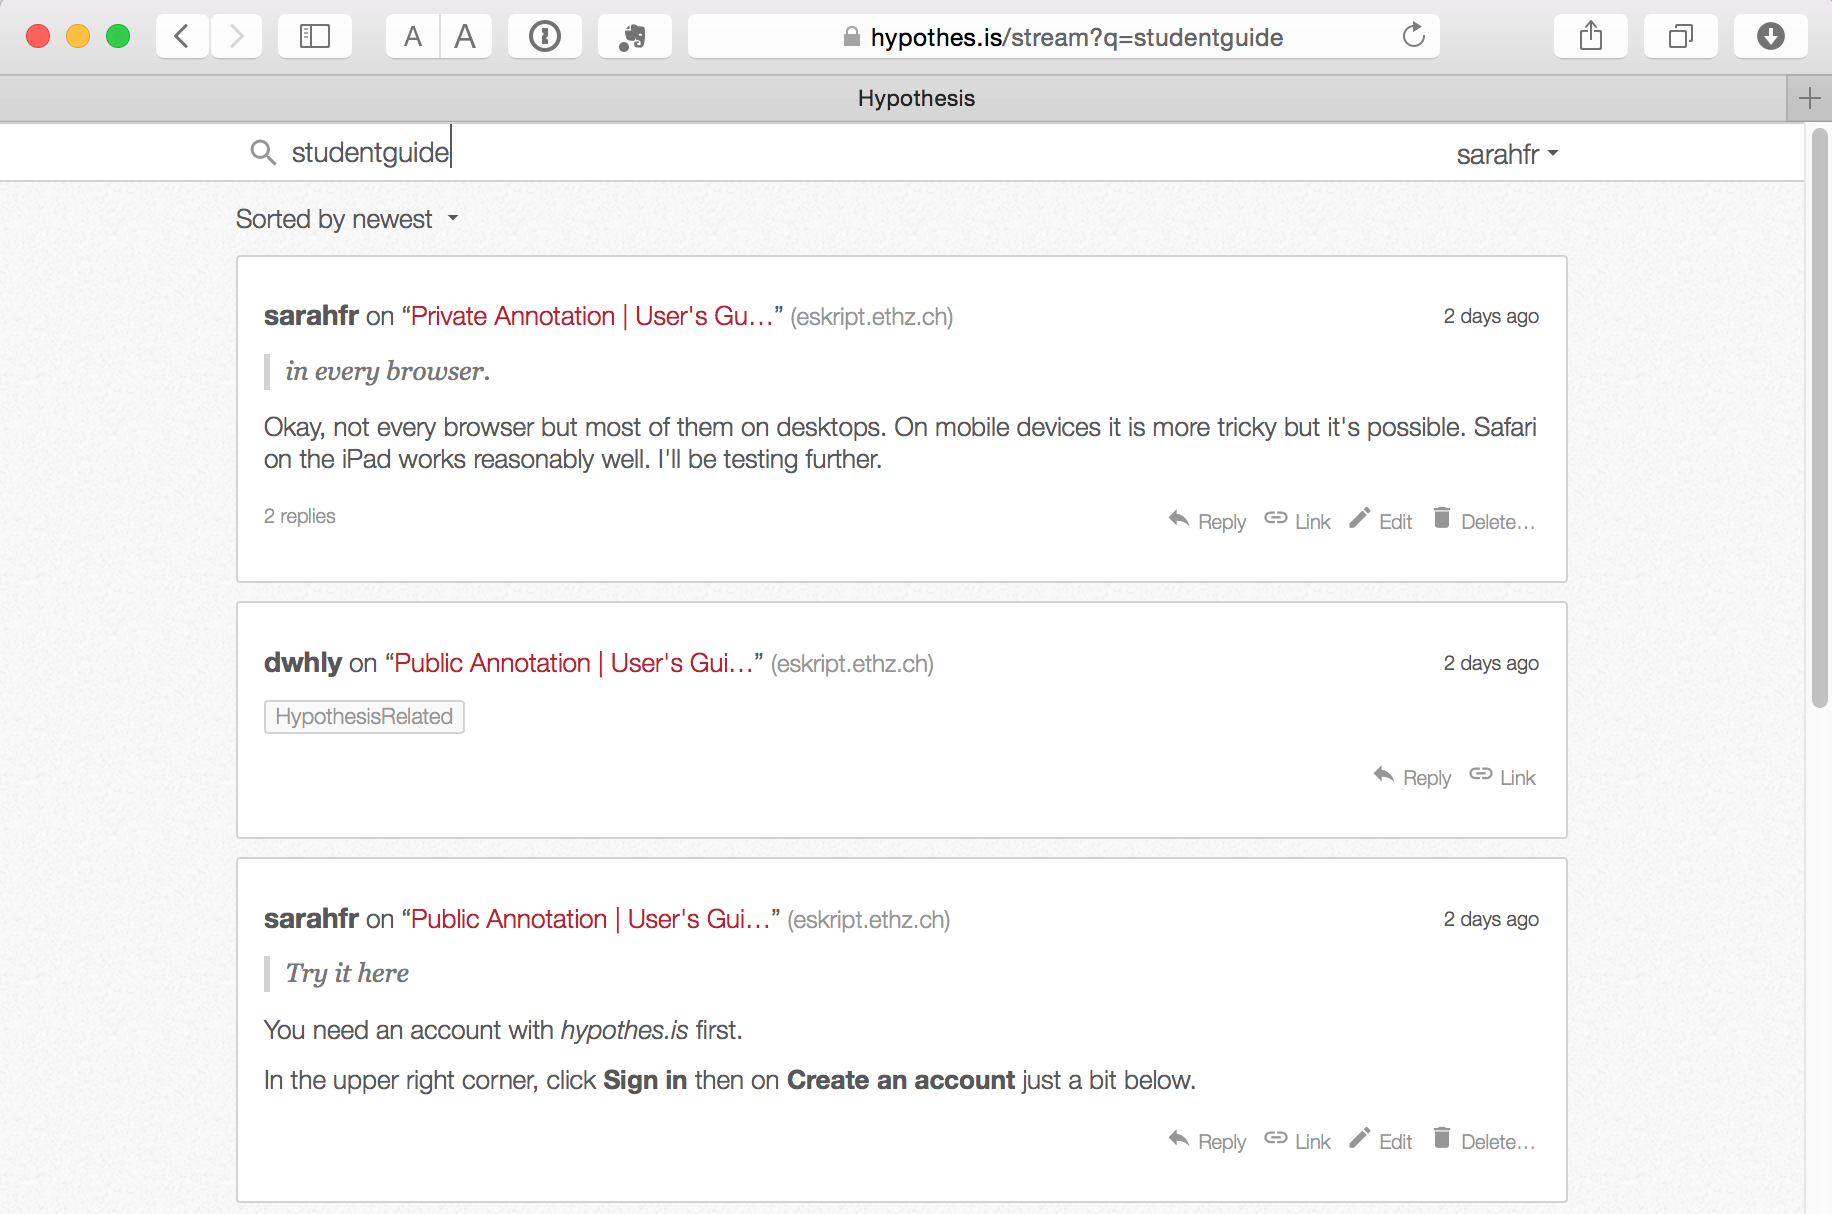Screen dimensions: 1832x1214
Task: Open sarahfr's Public Annotation User's Guide link
Action: pos(591,919)
